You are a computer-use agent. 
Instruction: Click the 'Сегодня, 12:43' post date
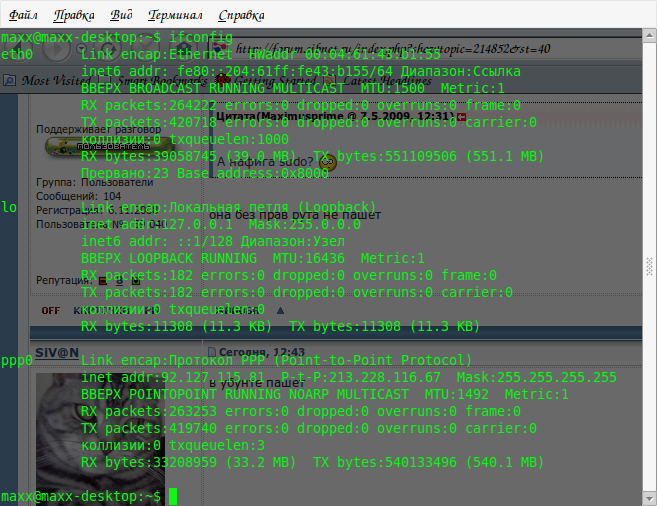262,352
